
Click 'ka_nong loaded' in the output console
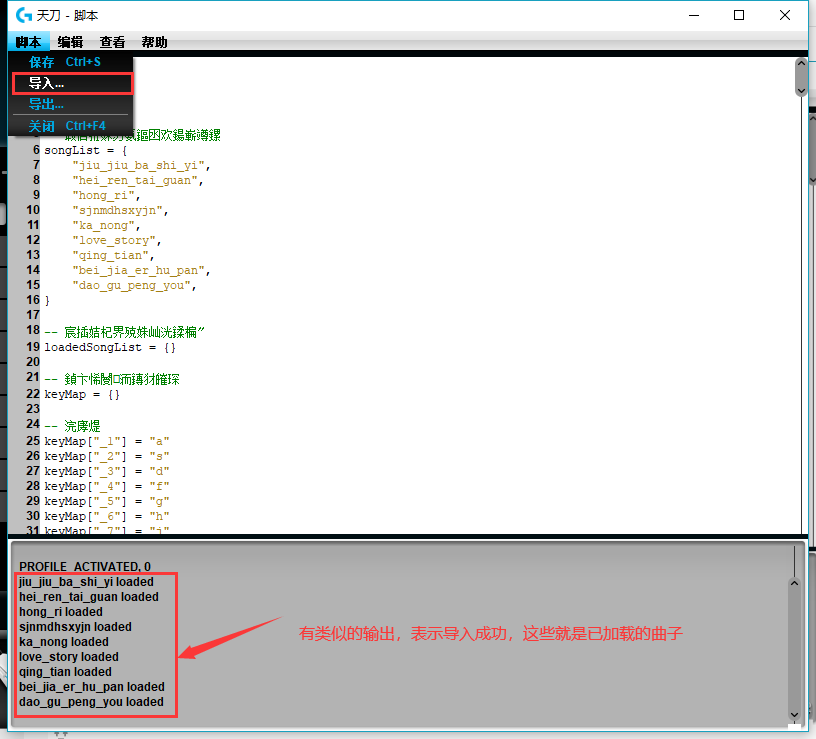64,642
